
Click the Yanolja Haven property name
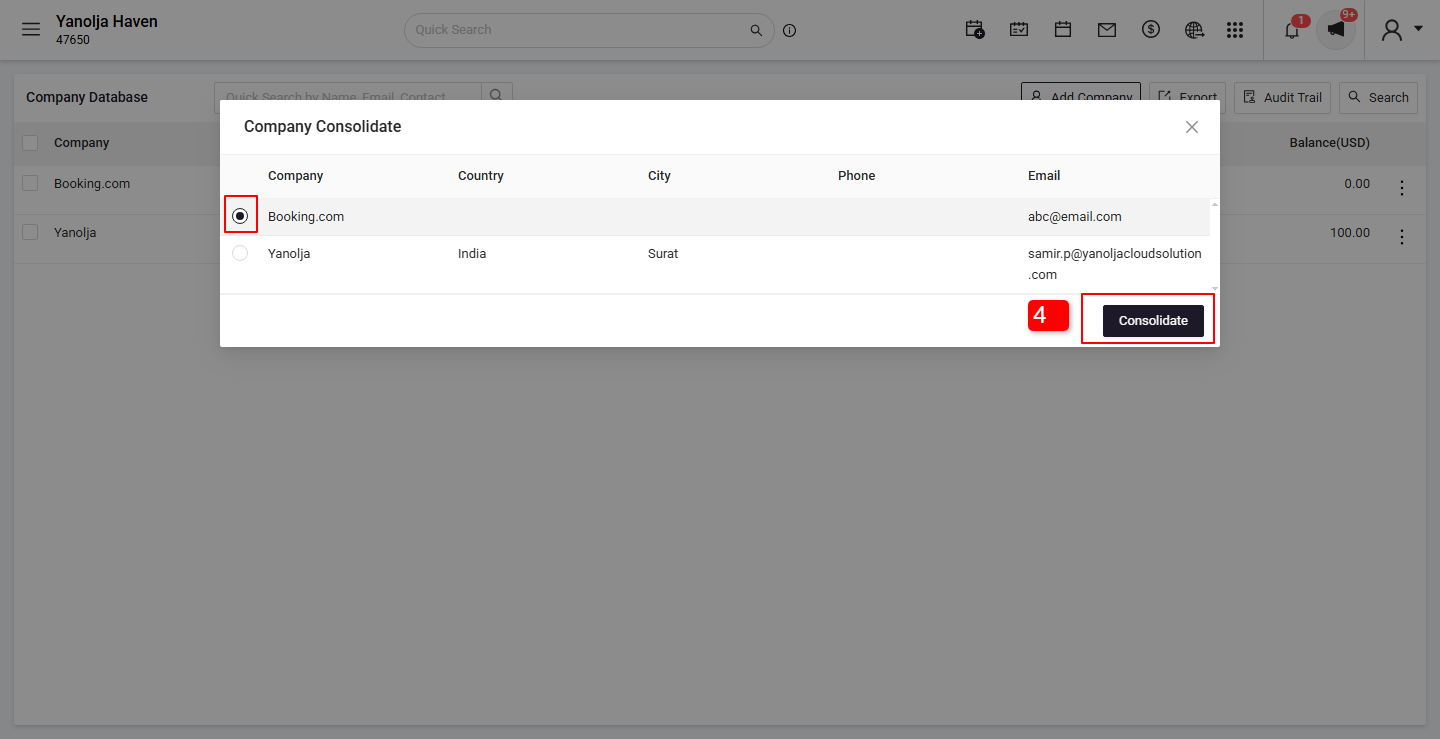(x=107, y=21)
